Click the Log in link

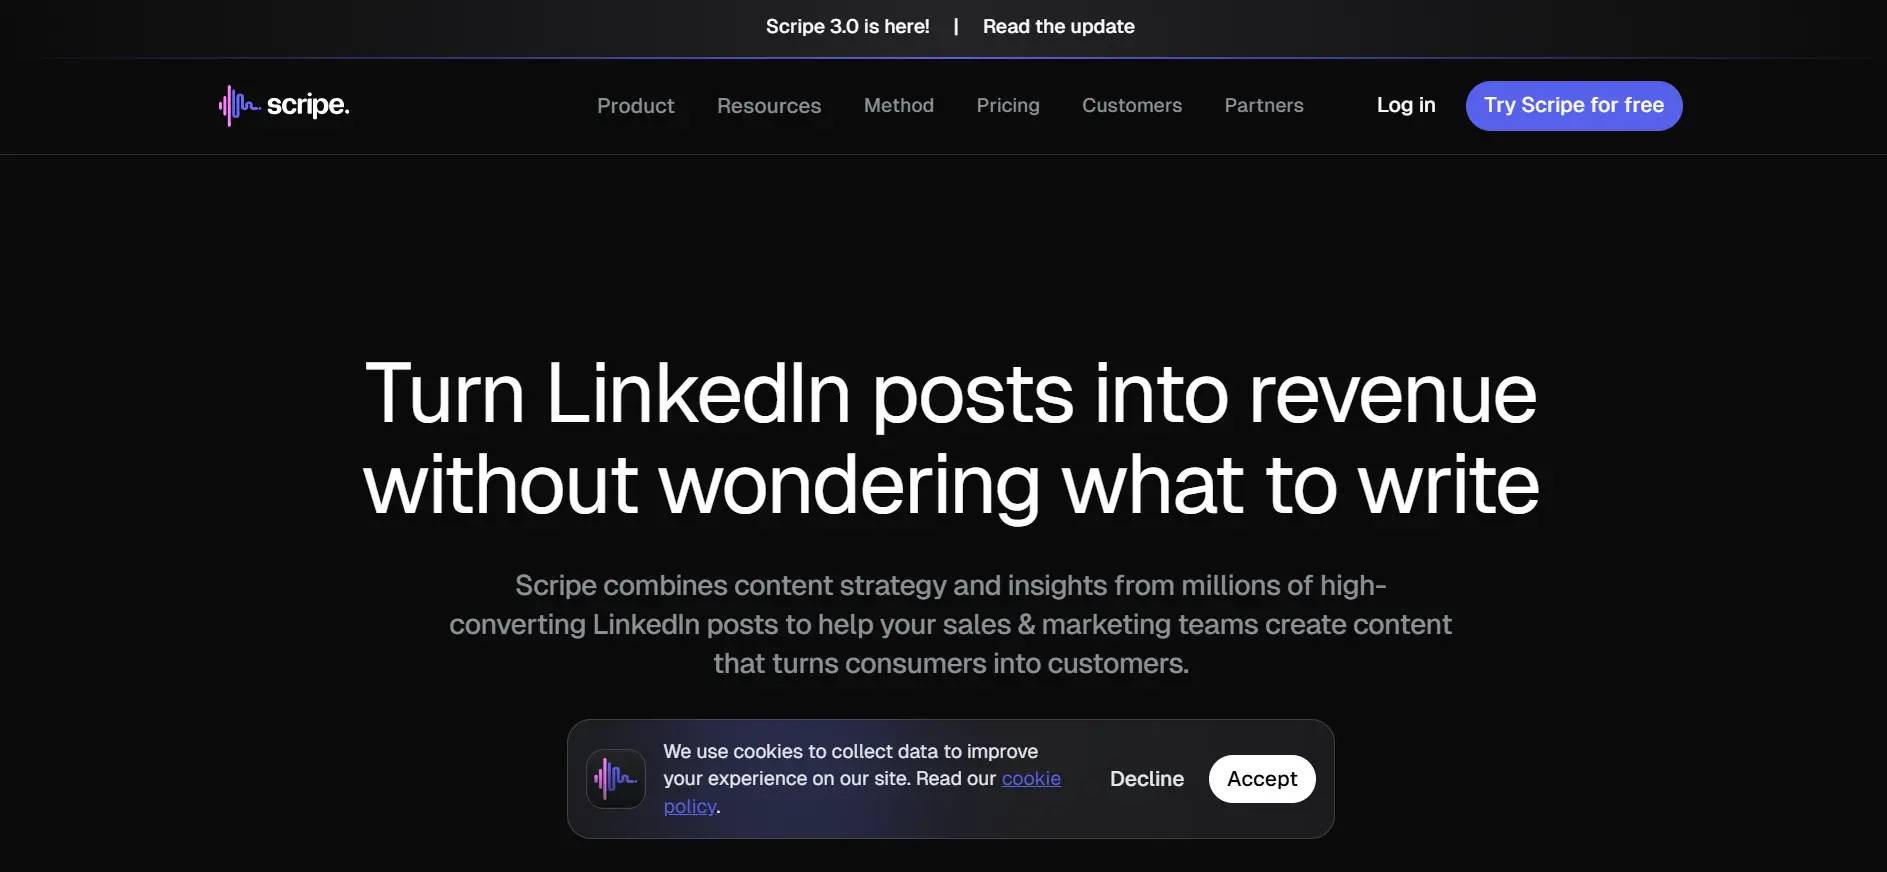coord(1405,104)
